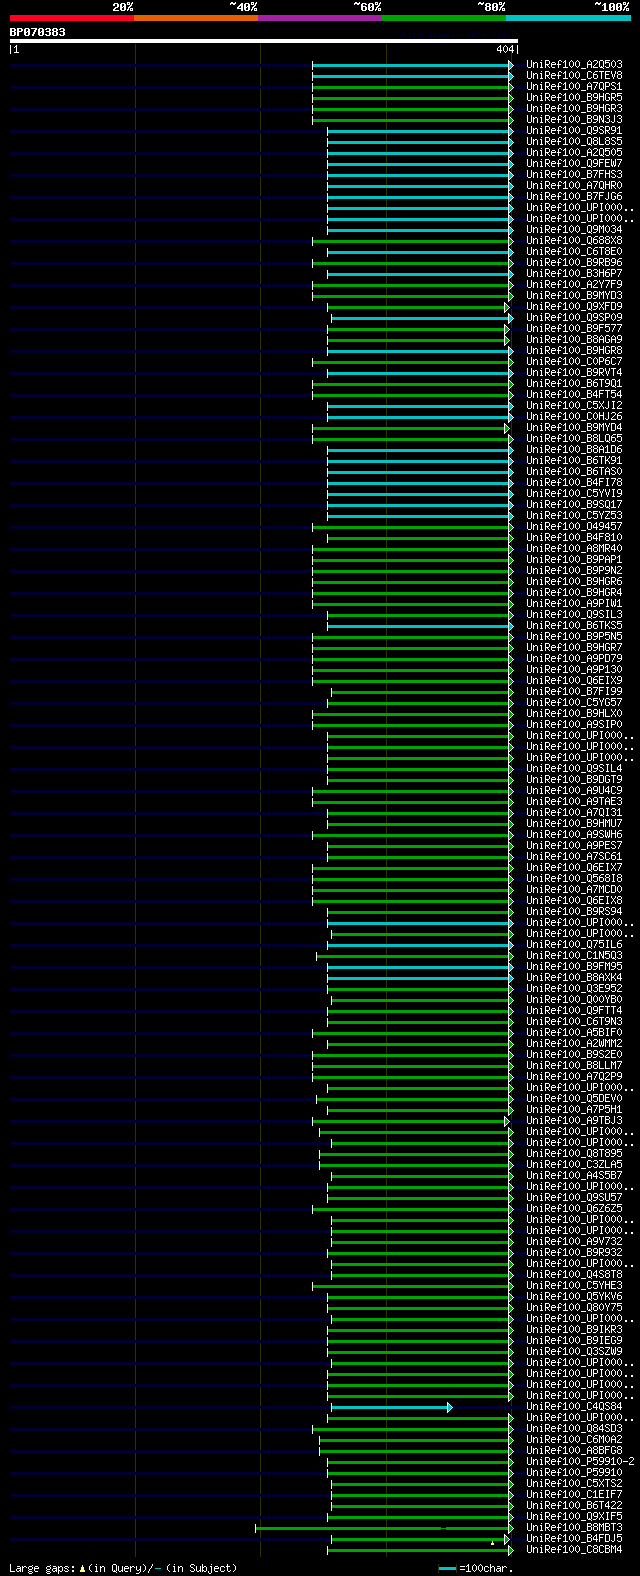Open hit UniRef100_C3ZLA5
Viewport: 640px width, 1576px height.
(574, 1164)
